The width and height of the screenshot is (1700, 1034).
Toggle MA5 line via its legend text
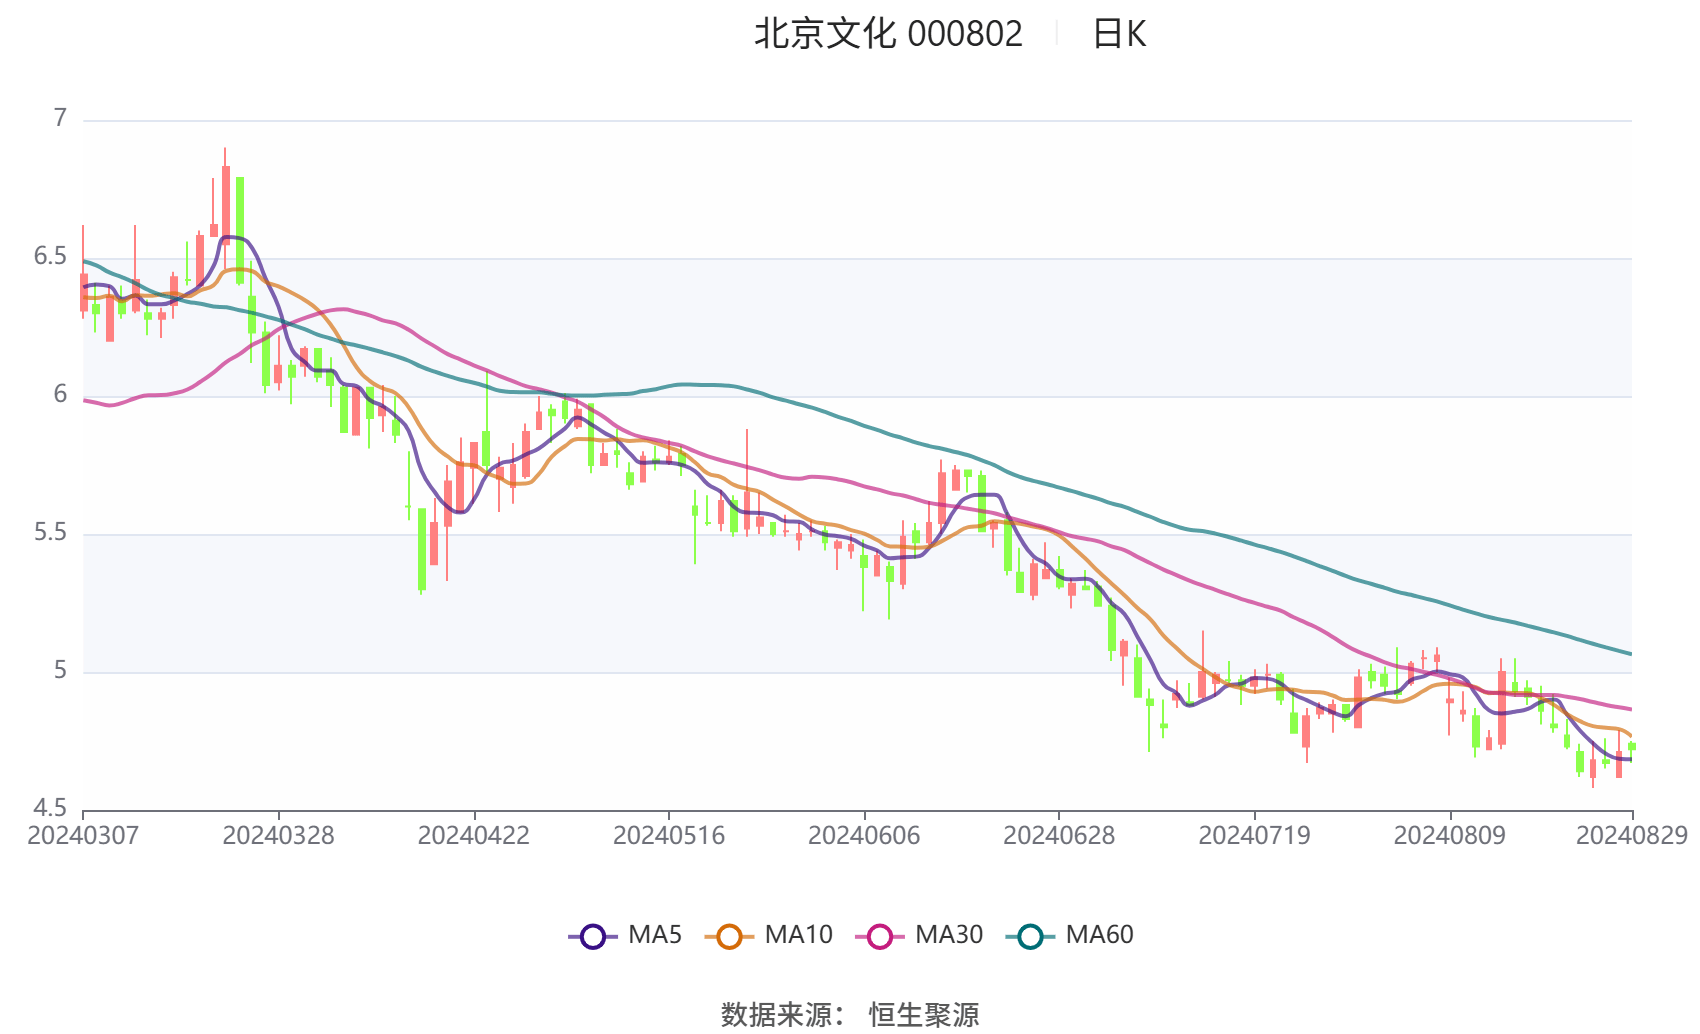tap(655, 935)
